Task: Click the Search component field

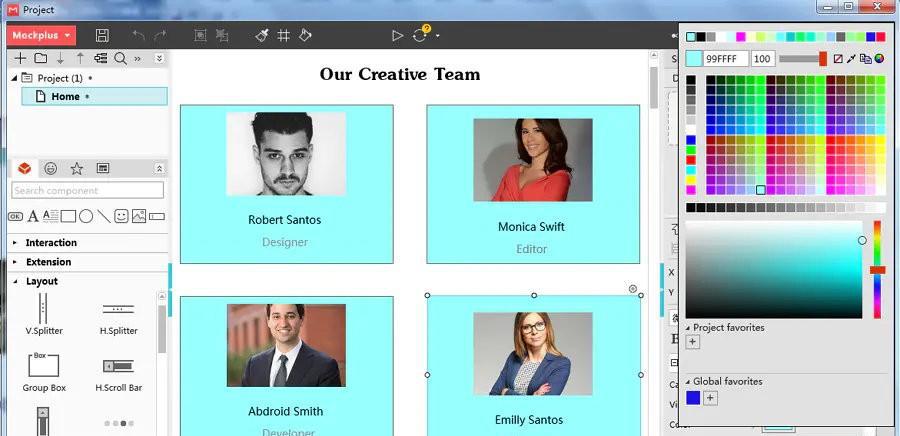Action: [87, 190]
